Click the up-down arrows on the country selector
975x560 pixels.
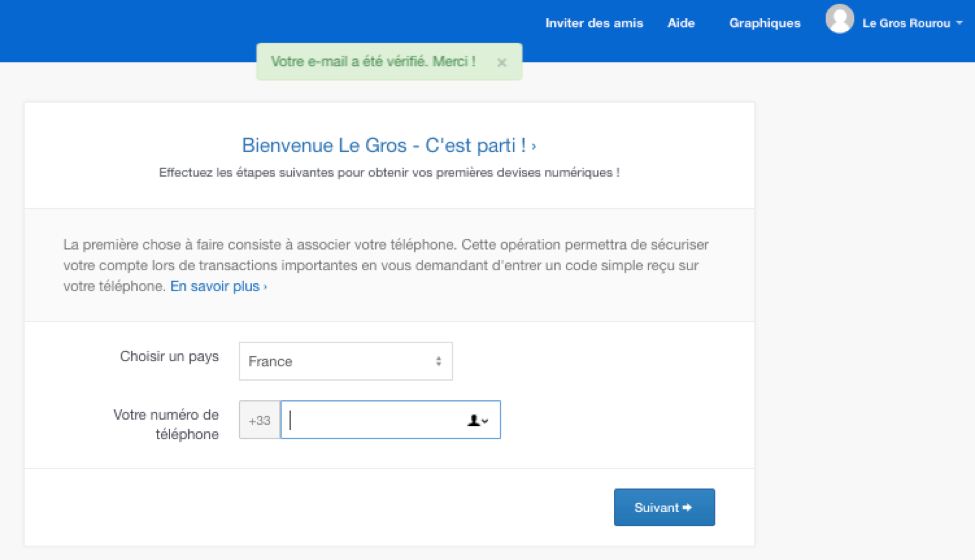(438, 361)
